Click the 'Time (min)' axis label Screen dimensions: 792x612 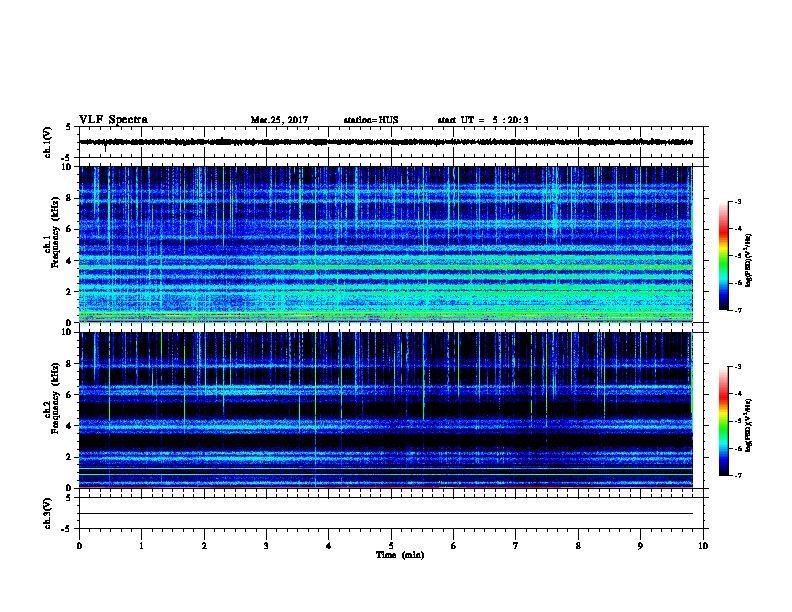(x=400, y=555)
